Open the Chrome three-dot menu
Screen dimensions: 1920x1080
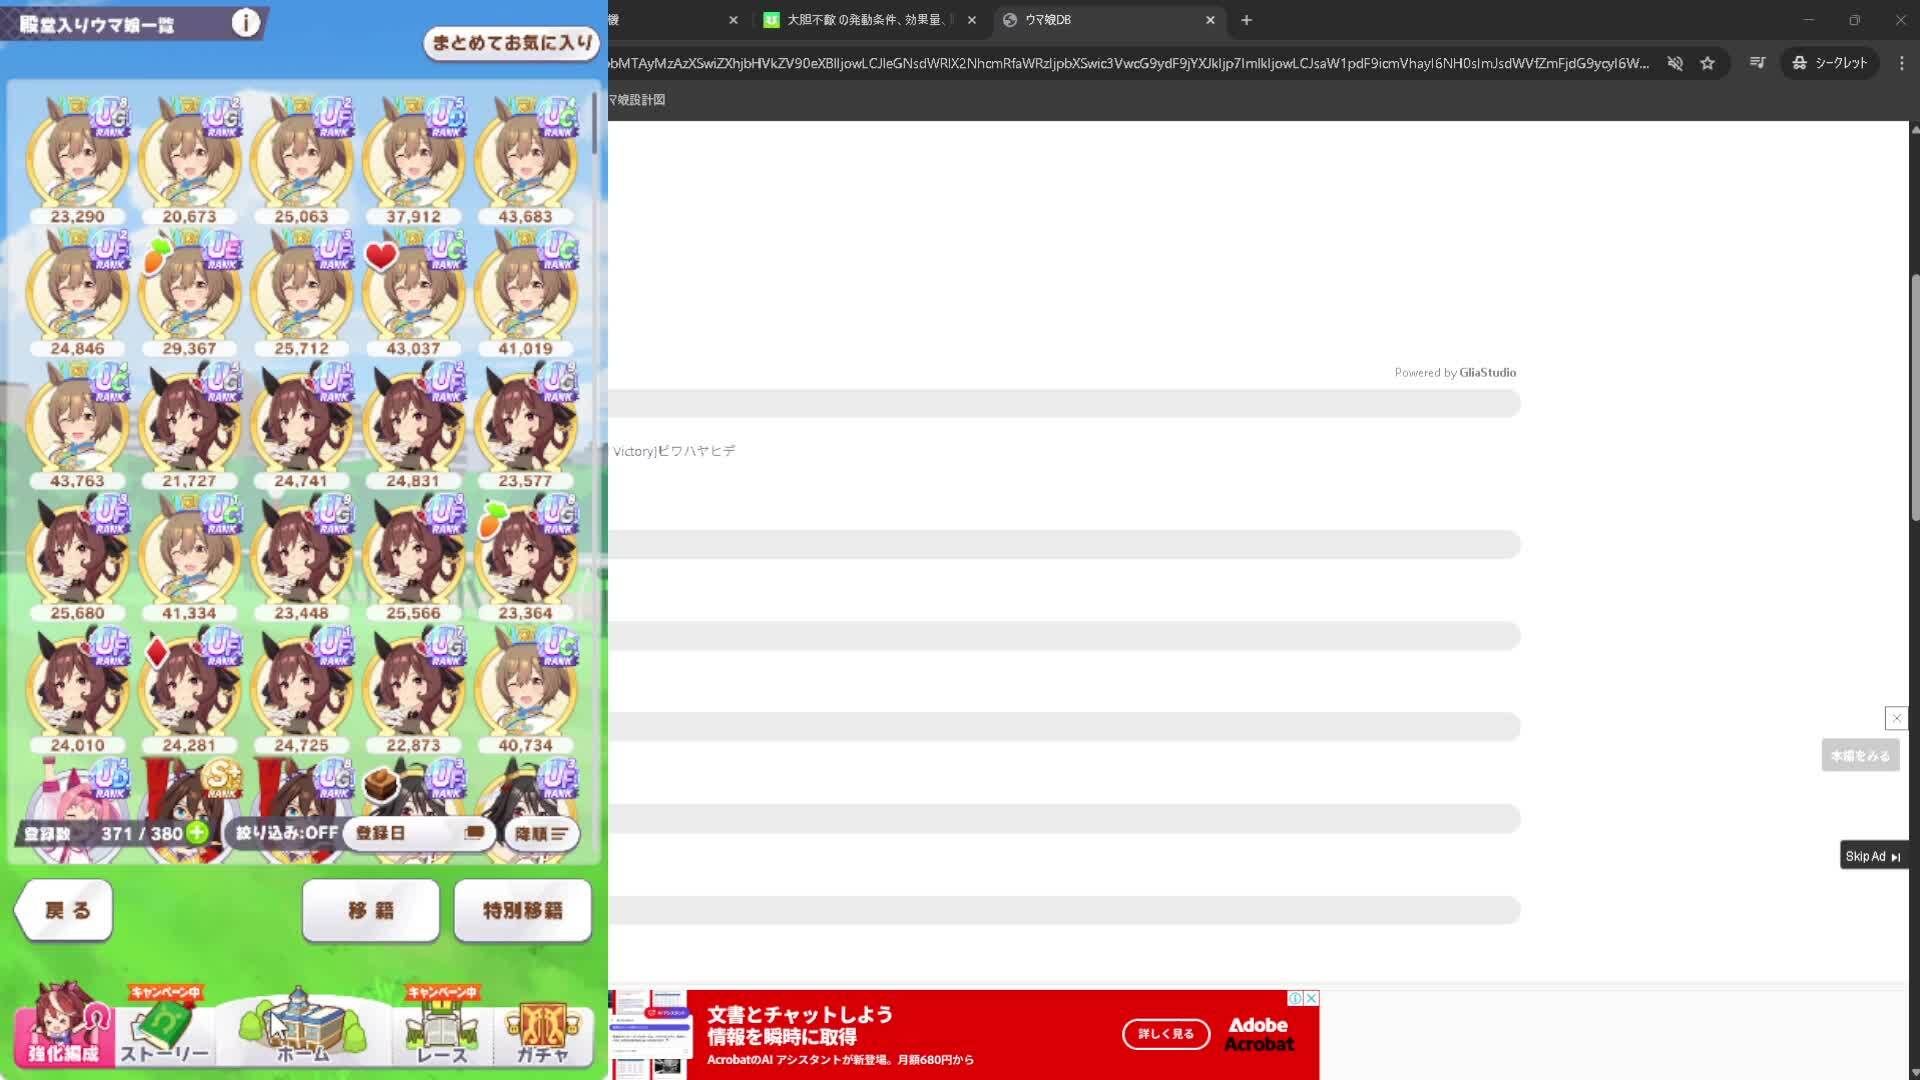point(1902,63)
